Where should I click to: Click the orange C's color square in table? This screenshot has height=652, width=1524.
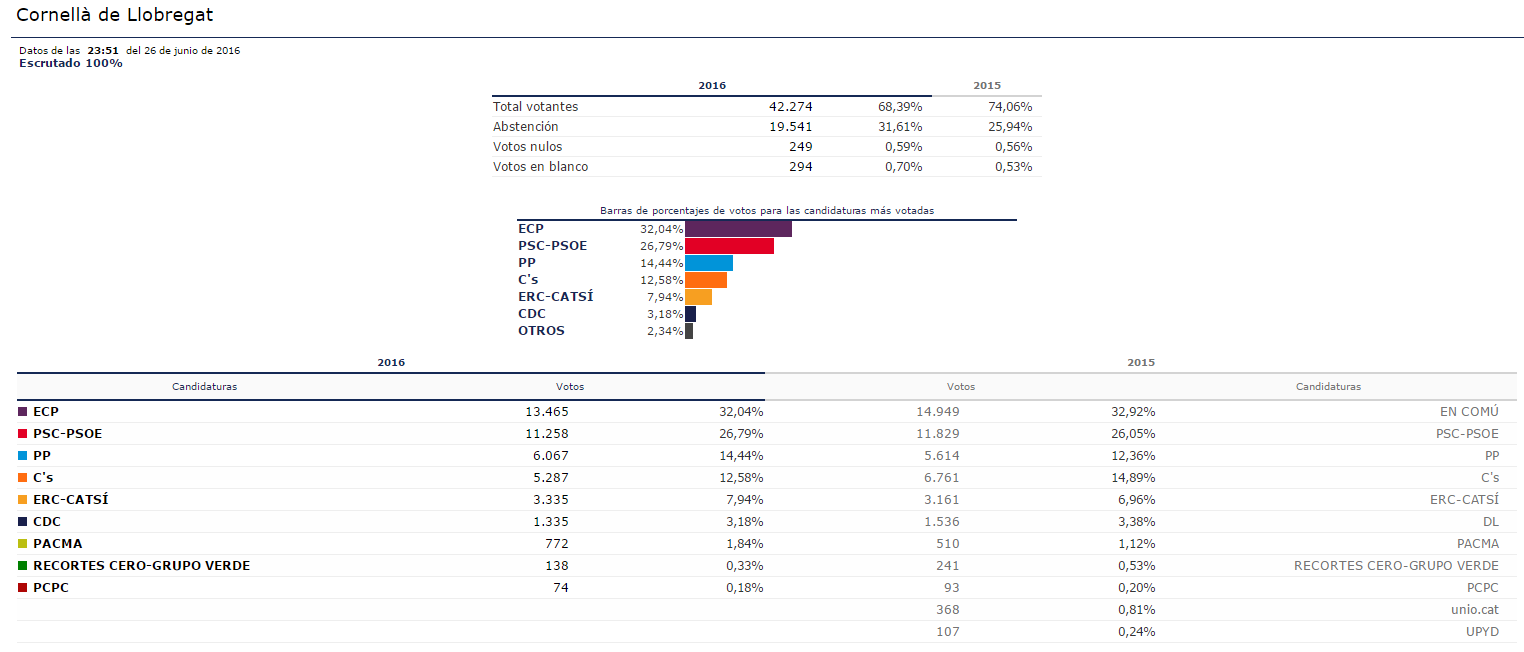coord(23,477)
